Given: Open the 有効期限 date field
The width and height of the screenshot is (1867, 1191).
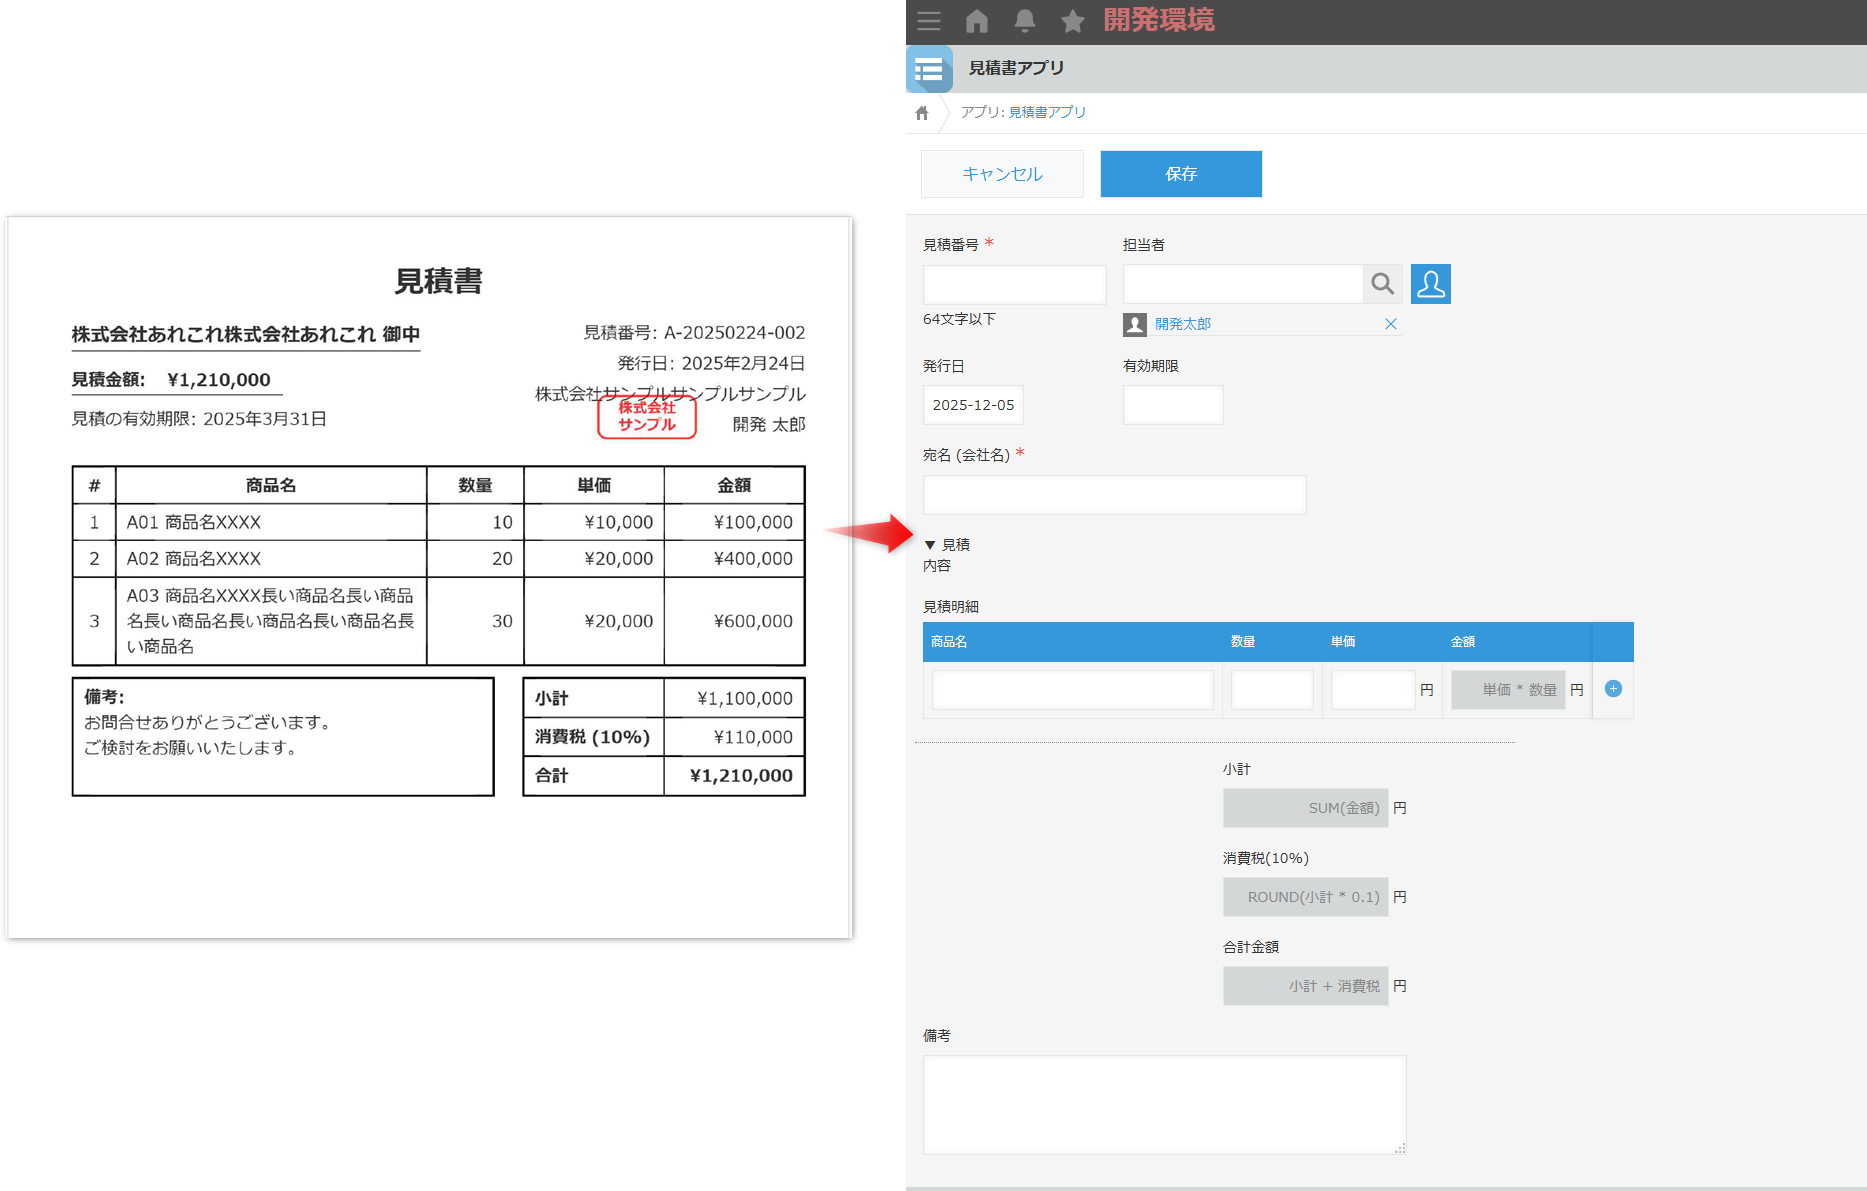Looking at the screenshot, I should pyautogui.click(x=1172, y=405).
